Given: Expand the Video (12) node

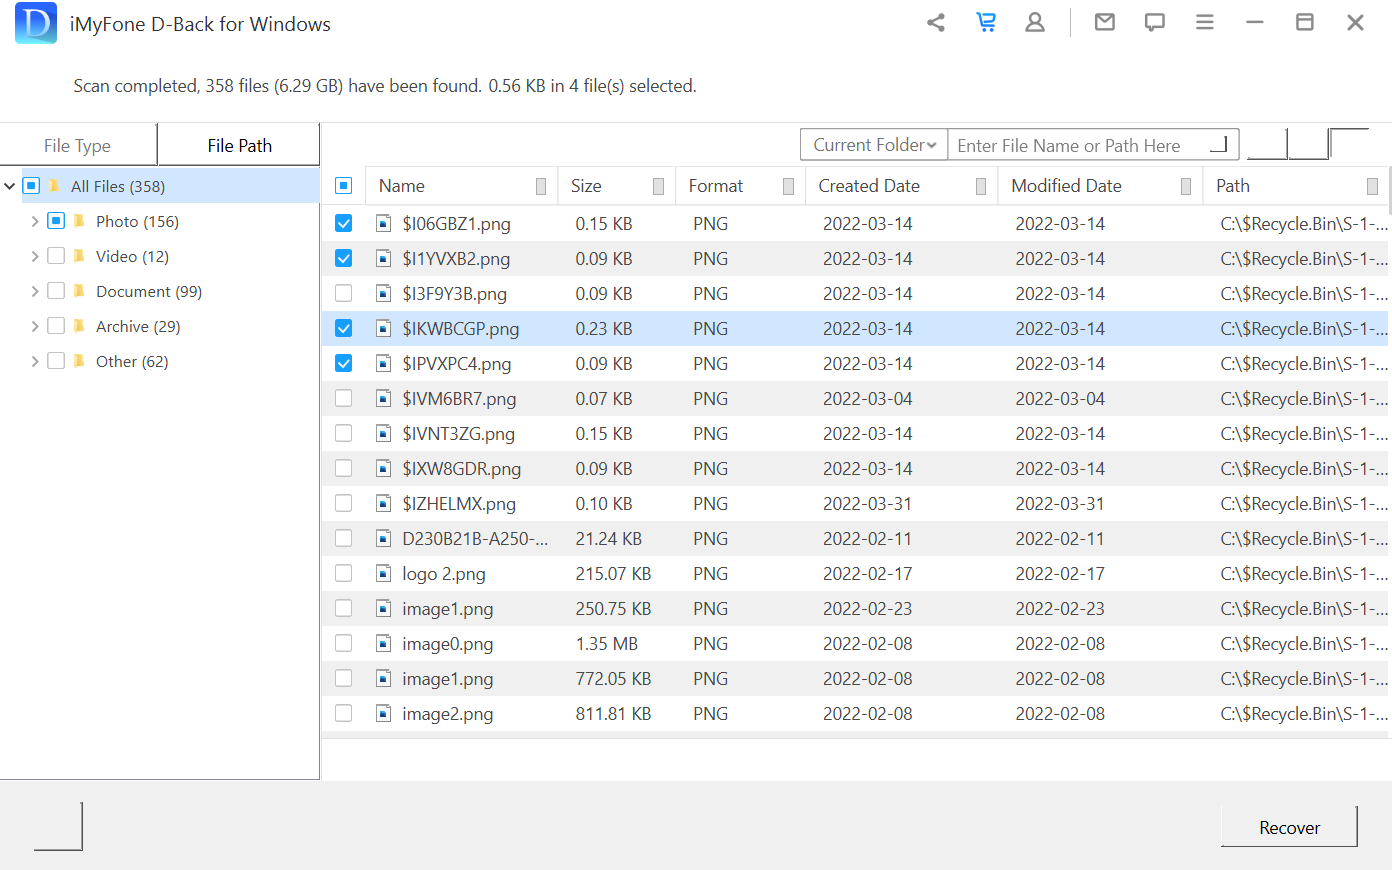Looking at the screenshot, I should click(x=35, y=256).
